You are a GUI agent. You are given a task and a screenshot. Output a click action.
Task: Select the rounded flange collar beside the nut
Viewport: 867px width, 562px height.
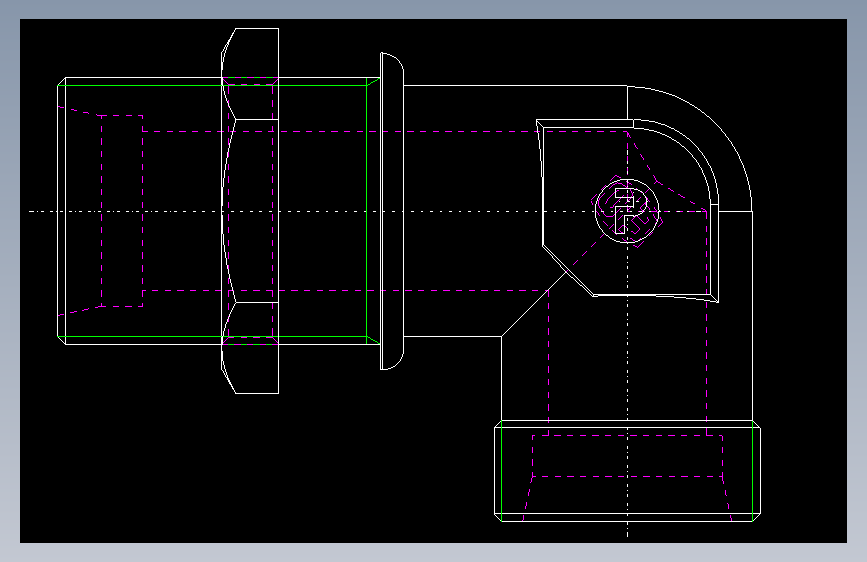click(392, 211)
